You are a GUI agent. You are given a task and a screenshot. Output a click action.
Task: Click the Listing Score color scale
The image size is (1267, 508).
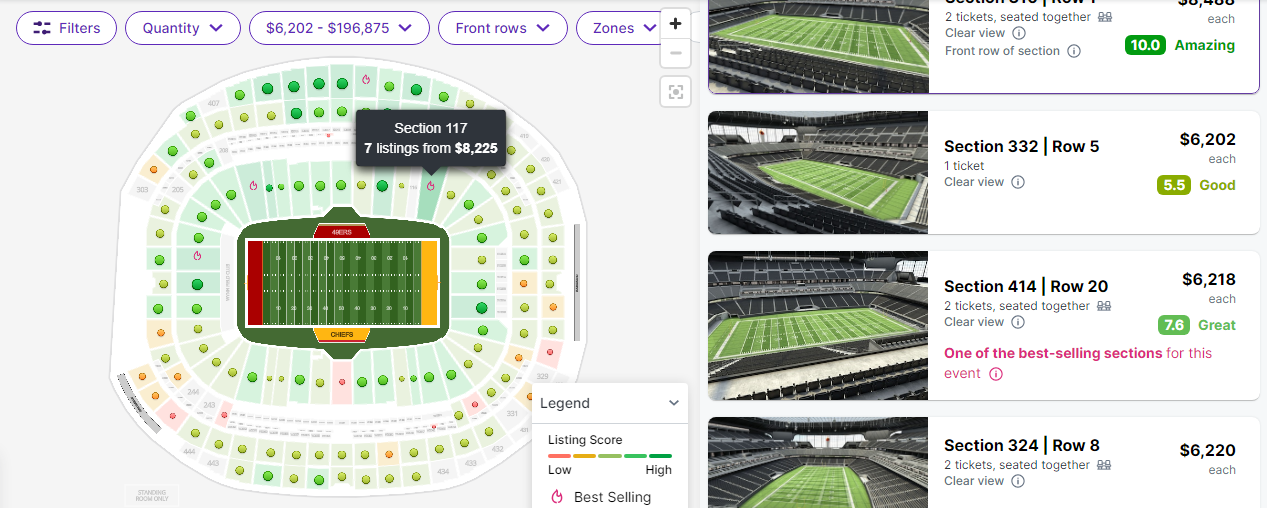609,456
